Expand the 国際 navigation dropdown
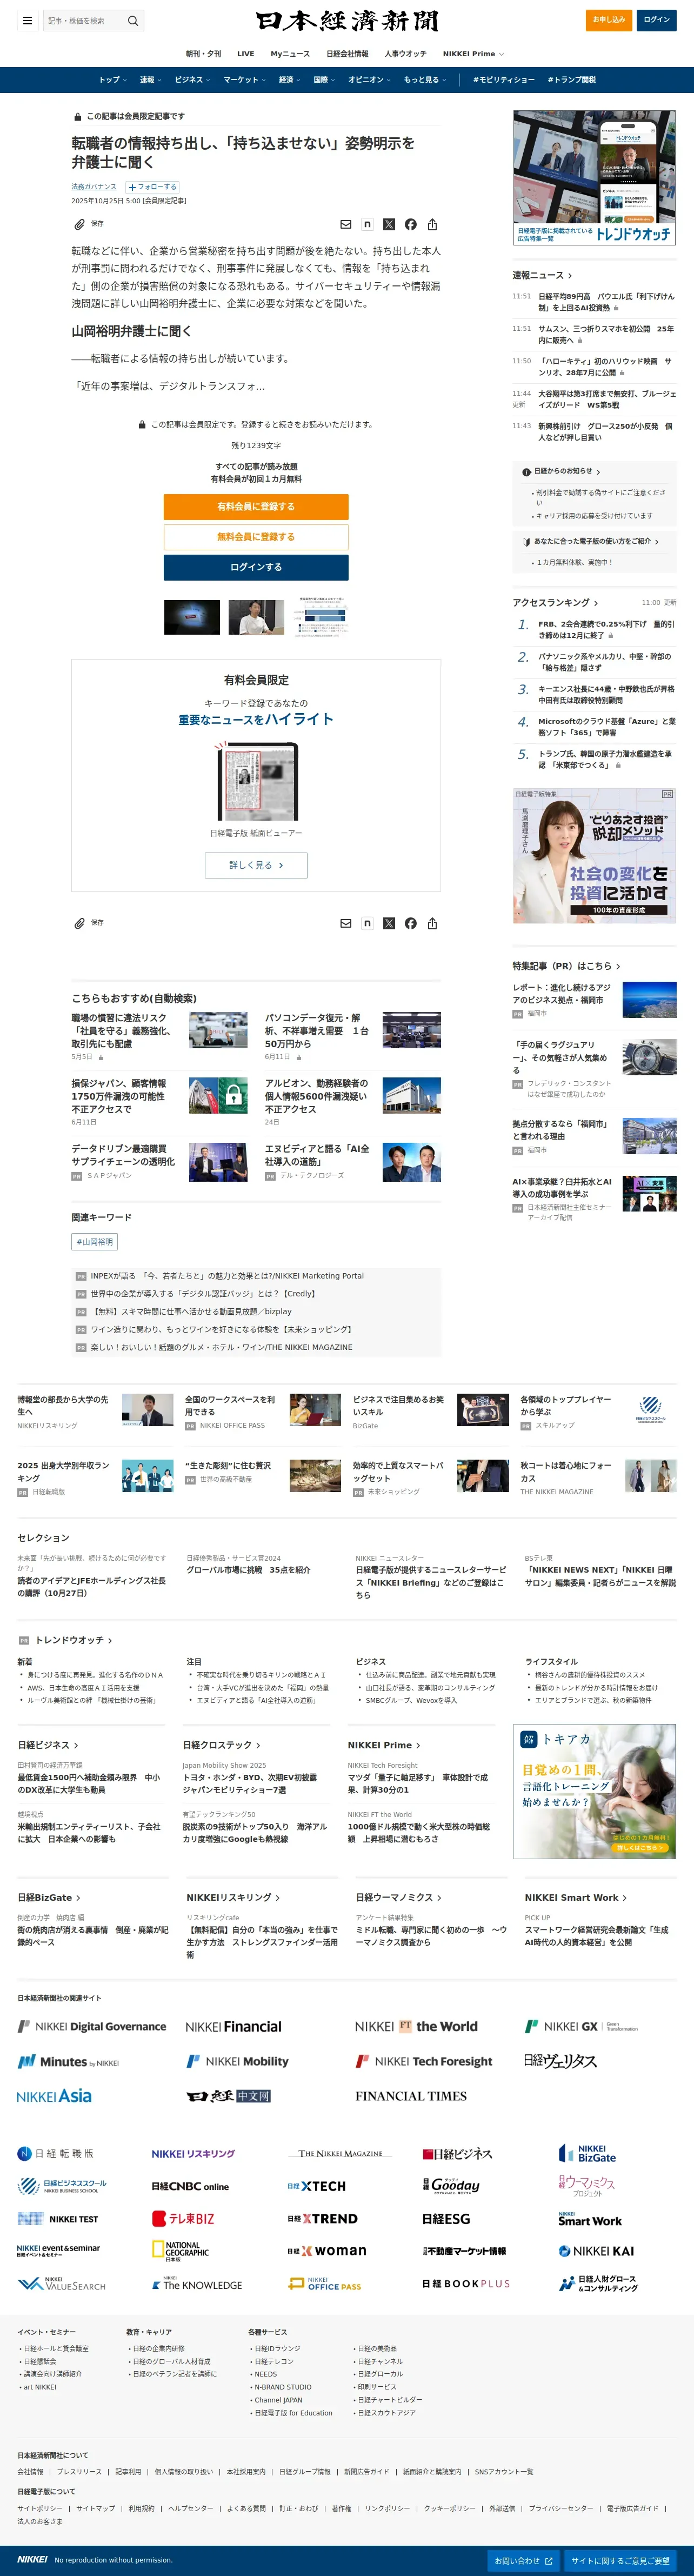 [x=324, y=80]
